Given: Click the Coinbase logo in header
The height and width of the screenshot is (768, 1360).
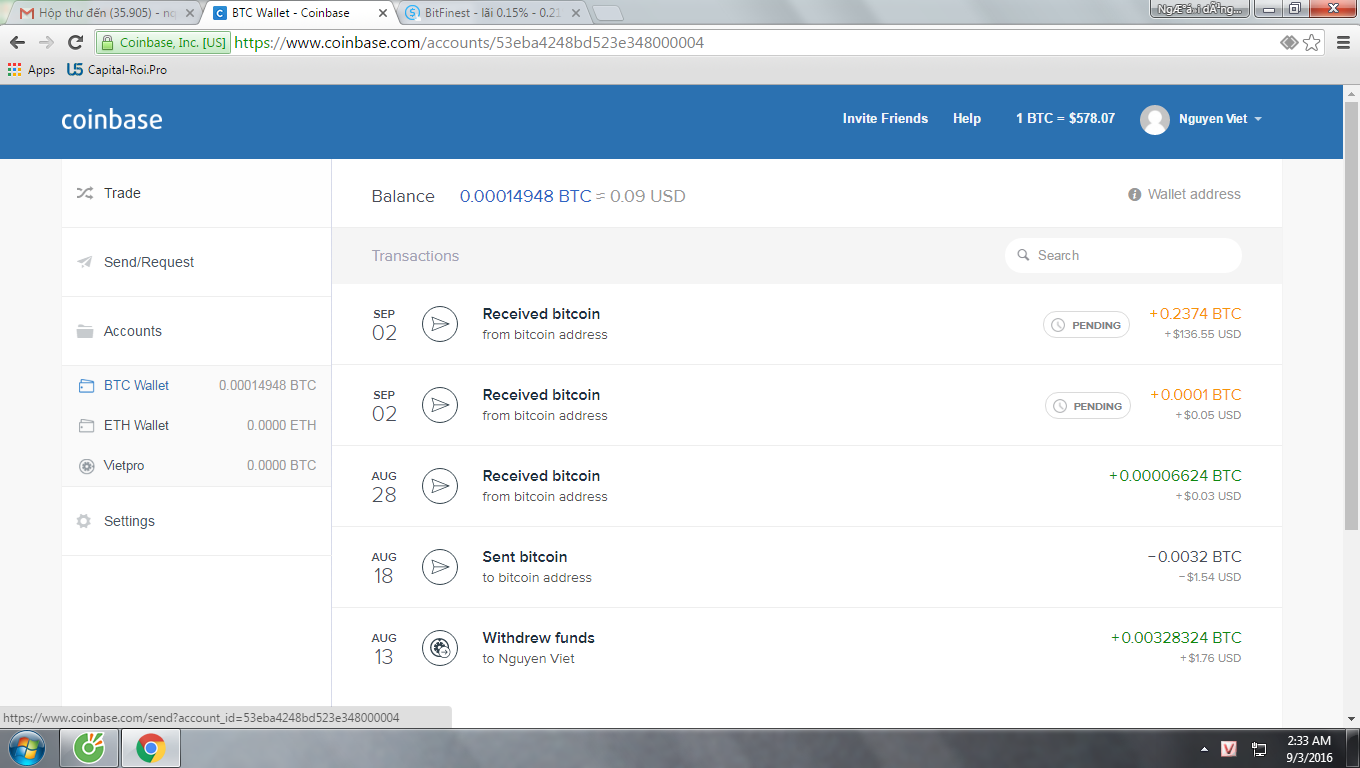Looking at the screenshot, I should click(112, 119).
